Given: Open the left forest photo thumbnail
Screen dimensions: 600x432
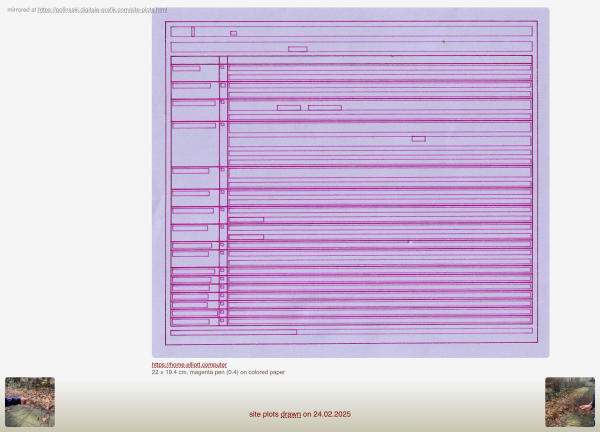Looking at the screenshot, I should coord(30,402).
